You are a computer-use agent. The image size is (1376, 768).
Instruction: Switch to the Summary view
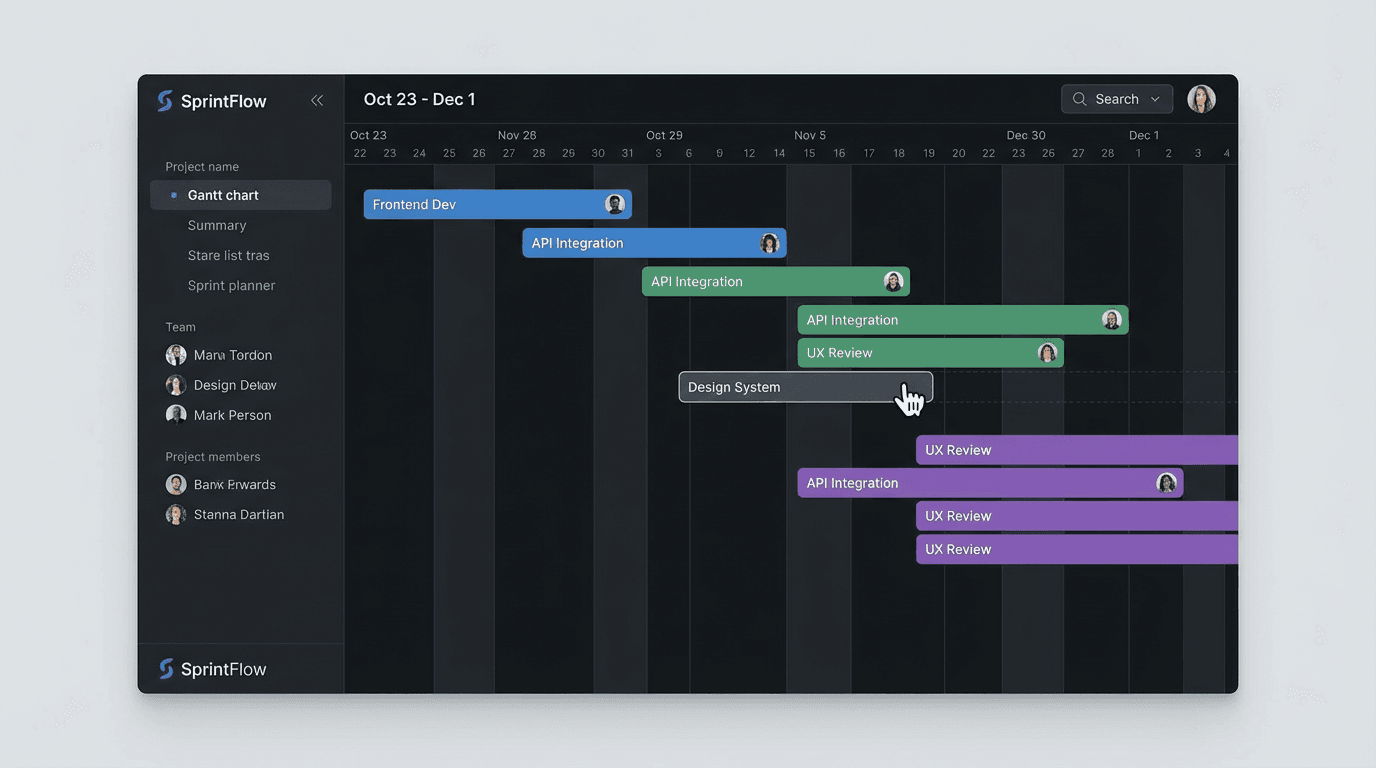point(217,225)
